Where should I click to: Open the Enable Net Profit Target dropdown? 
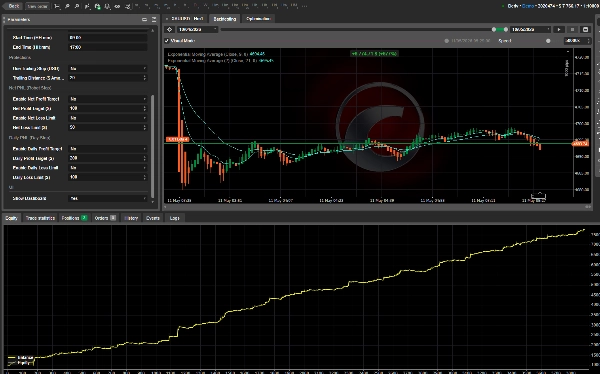tap(108, 99)
